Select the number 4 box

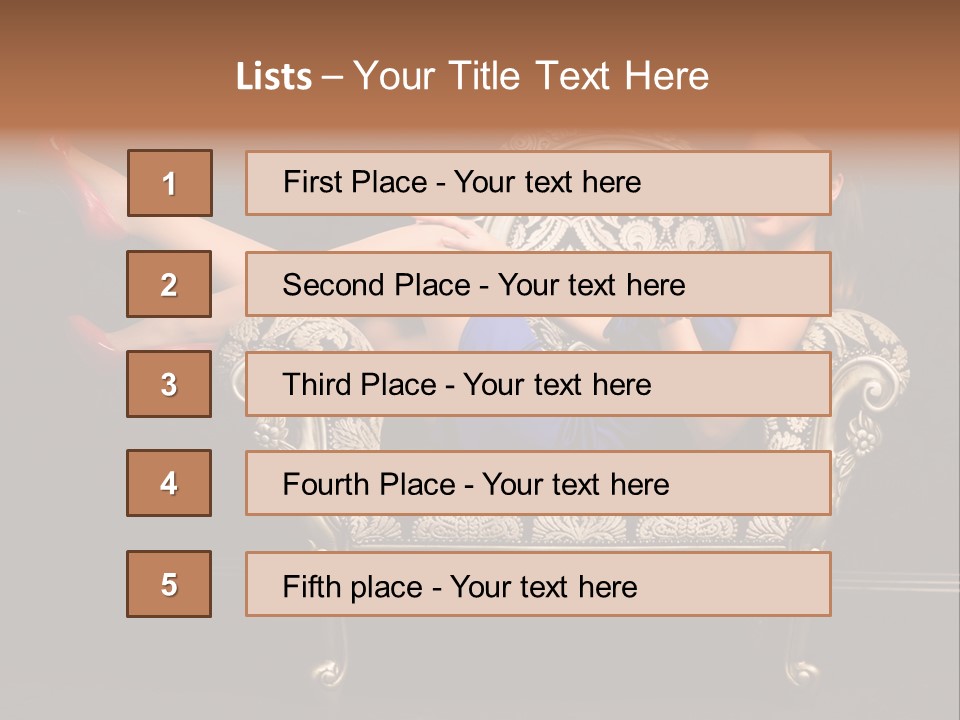pyautogui.click(x=169, y=483)
